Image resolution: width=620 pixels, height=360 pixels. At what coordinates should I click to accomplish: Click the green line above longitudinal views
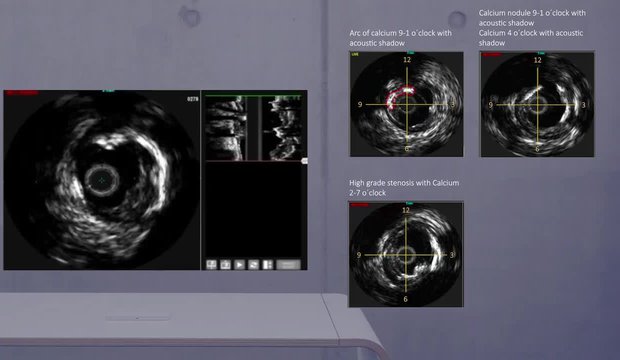click(x=253, y=95)
